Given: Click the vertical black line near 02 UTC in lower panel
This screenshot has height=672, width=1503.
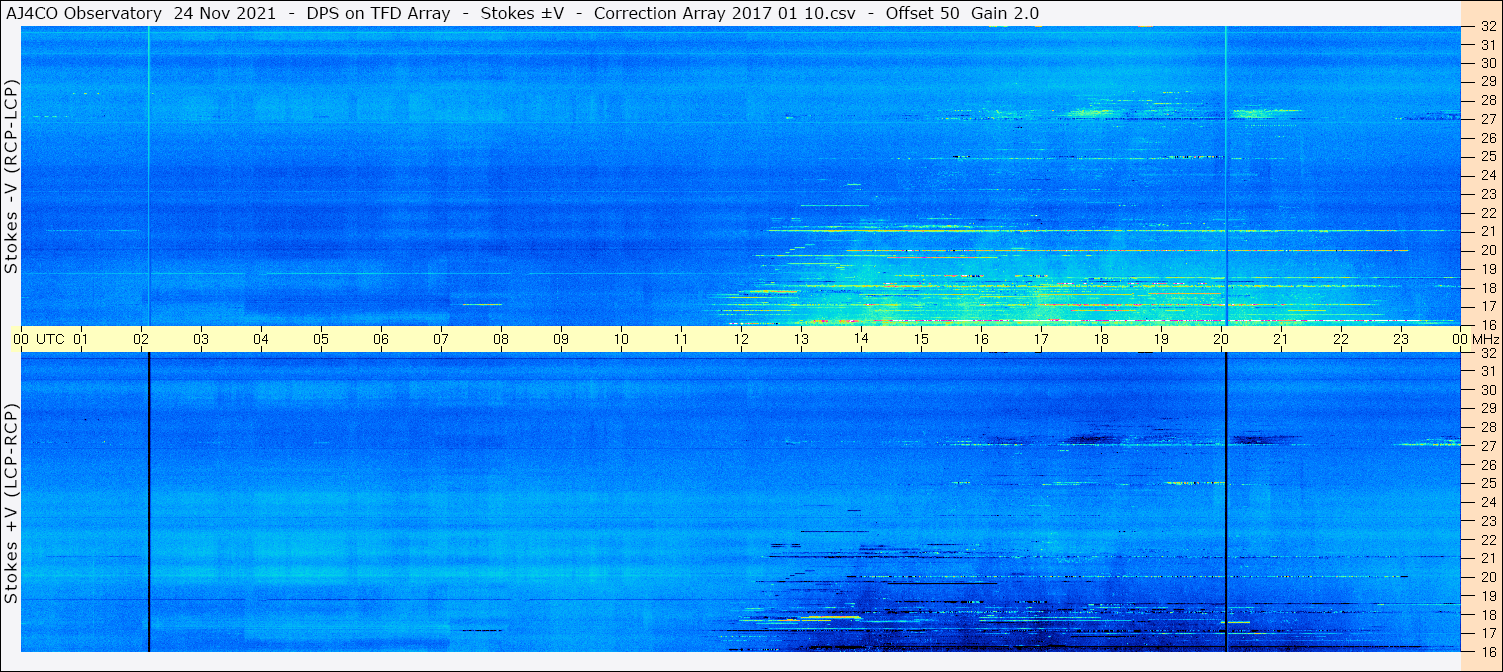Looking at the screenshot, I should (x=148, y=502).
